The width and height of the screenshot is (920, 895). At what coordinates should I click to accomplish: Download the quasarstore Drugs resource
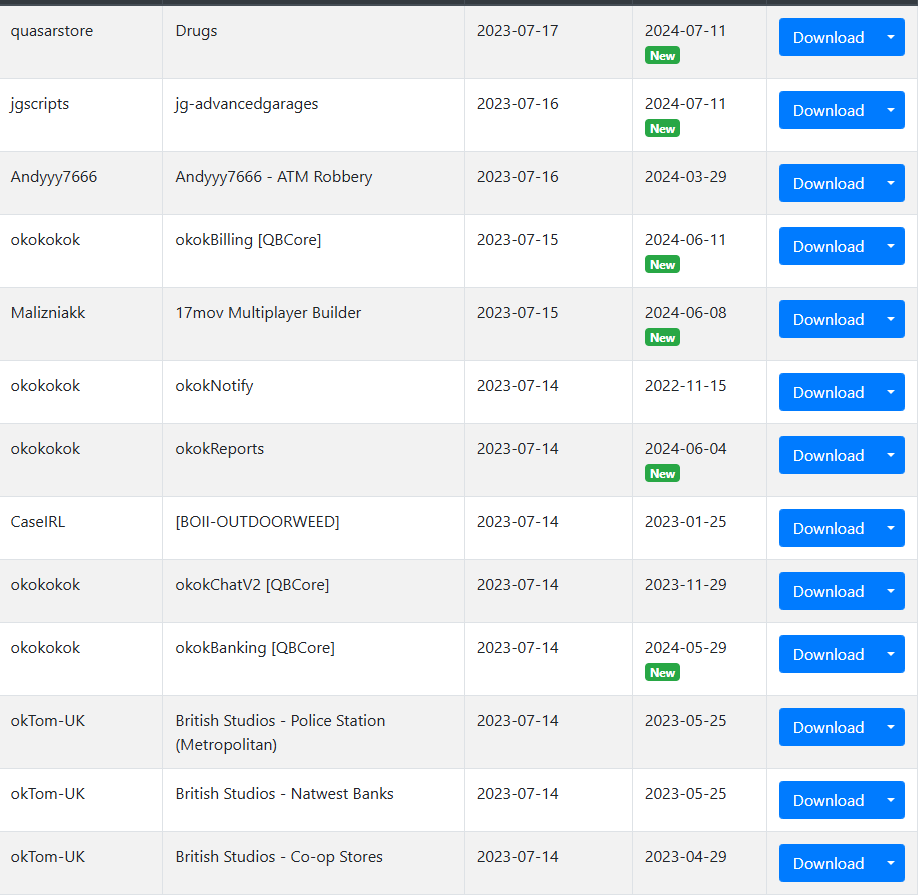click(x=828, y=38)
